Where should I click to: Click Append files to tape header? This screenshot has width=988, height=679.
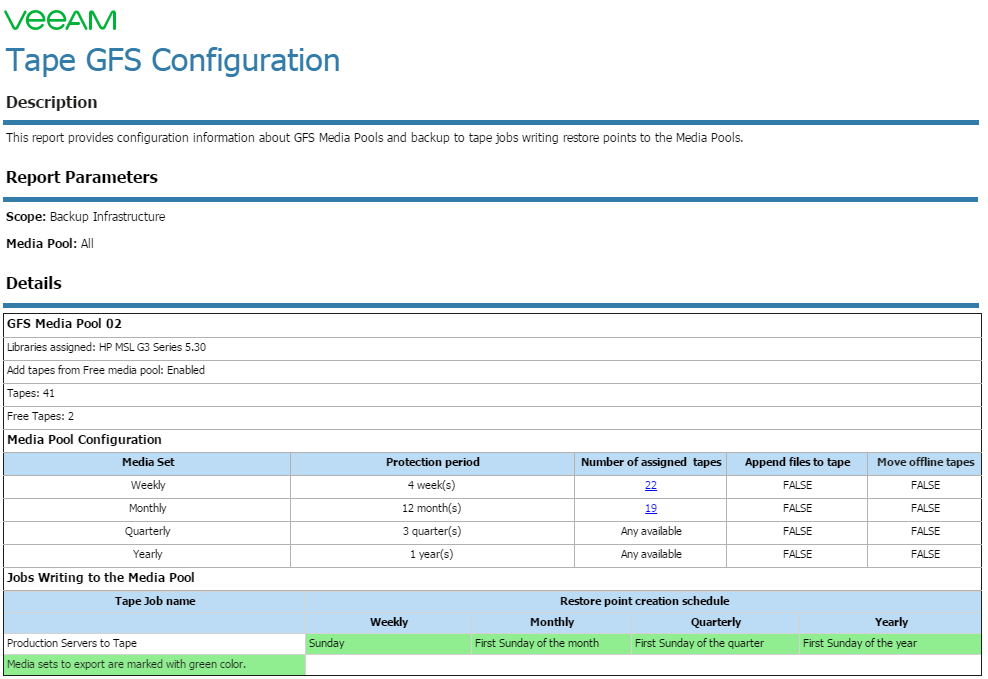click(797, 464)
